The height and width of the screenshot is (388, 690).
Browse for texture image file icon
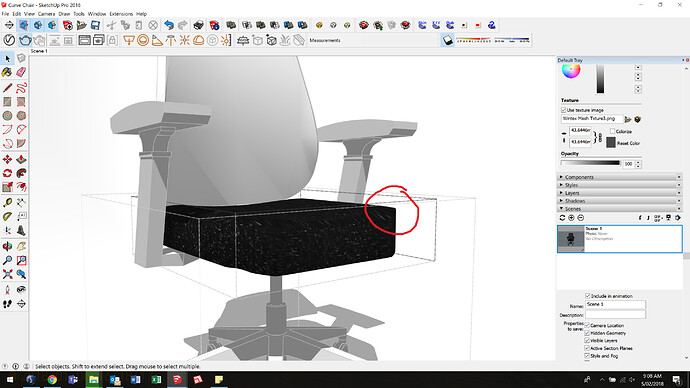point(628,119)
